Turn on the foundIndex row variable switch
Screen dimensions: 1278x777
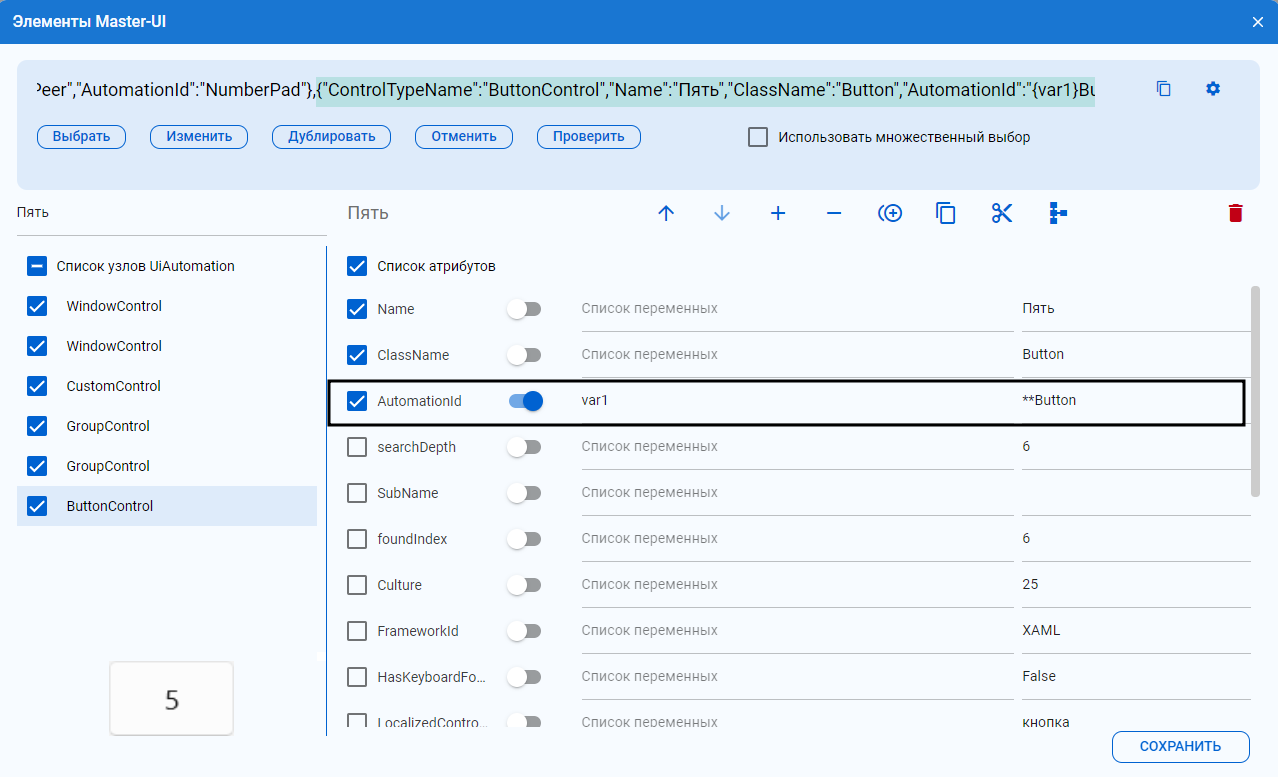coord(524,539)
